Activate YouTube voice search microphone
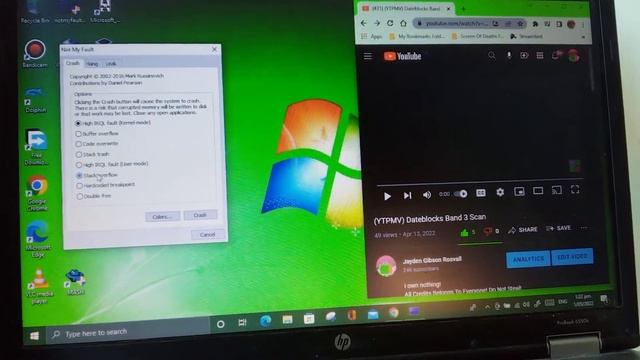 point(509,55)
